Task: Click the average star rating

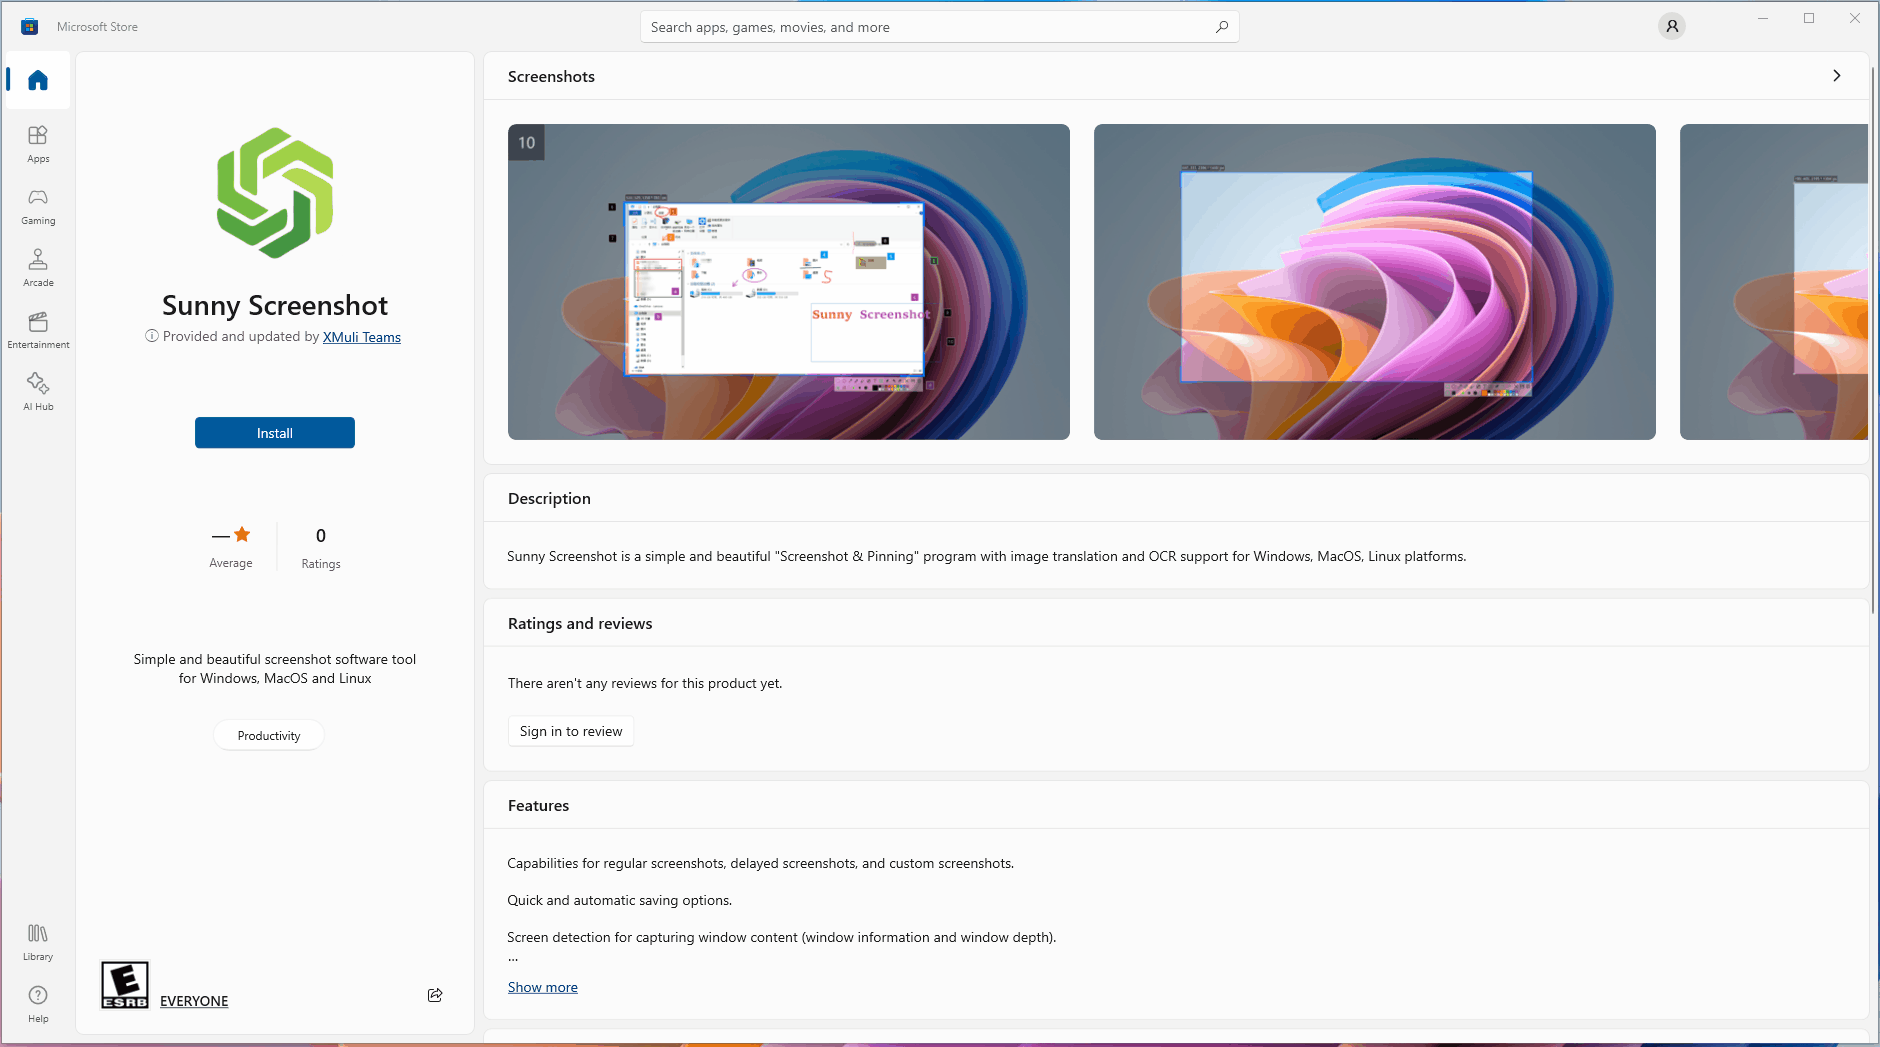Action: point(231,547)
